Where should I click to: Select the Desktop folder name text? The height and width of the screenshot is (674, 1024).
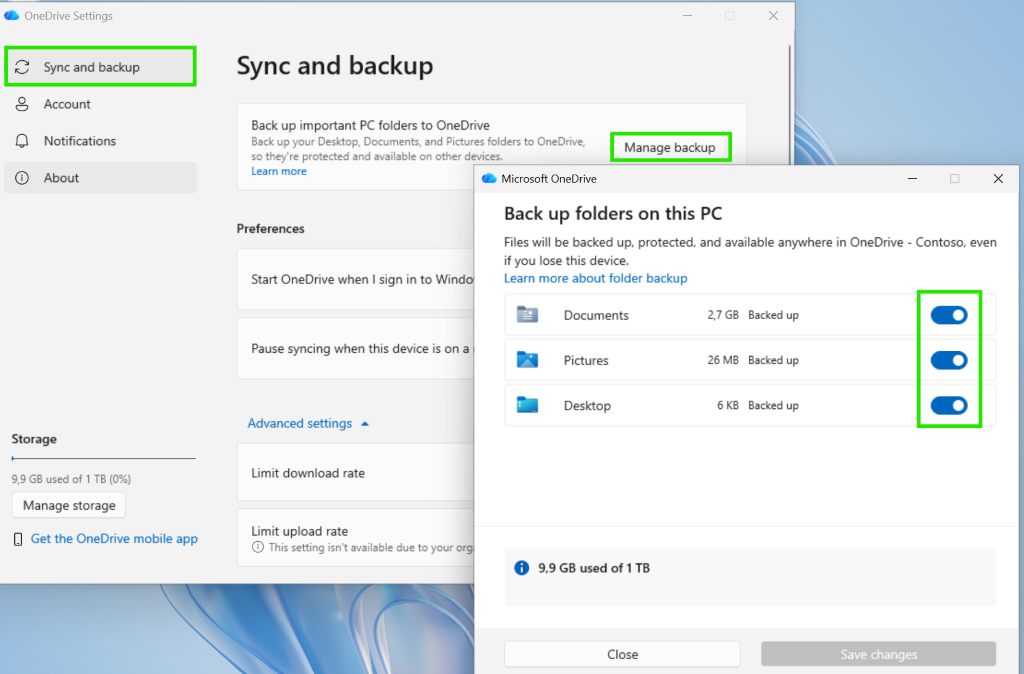tap(587, 405)
